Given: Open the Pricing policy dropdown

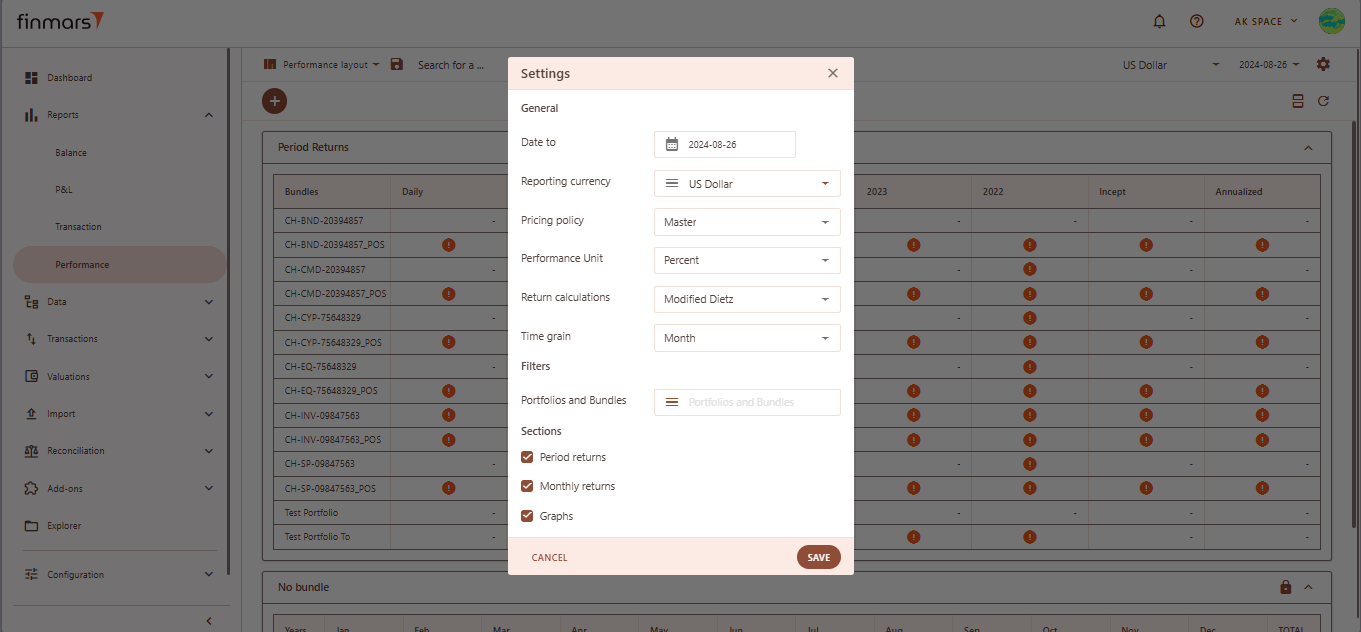Looking at the screenshot, I should (x=746, y=222).
